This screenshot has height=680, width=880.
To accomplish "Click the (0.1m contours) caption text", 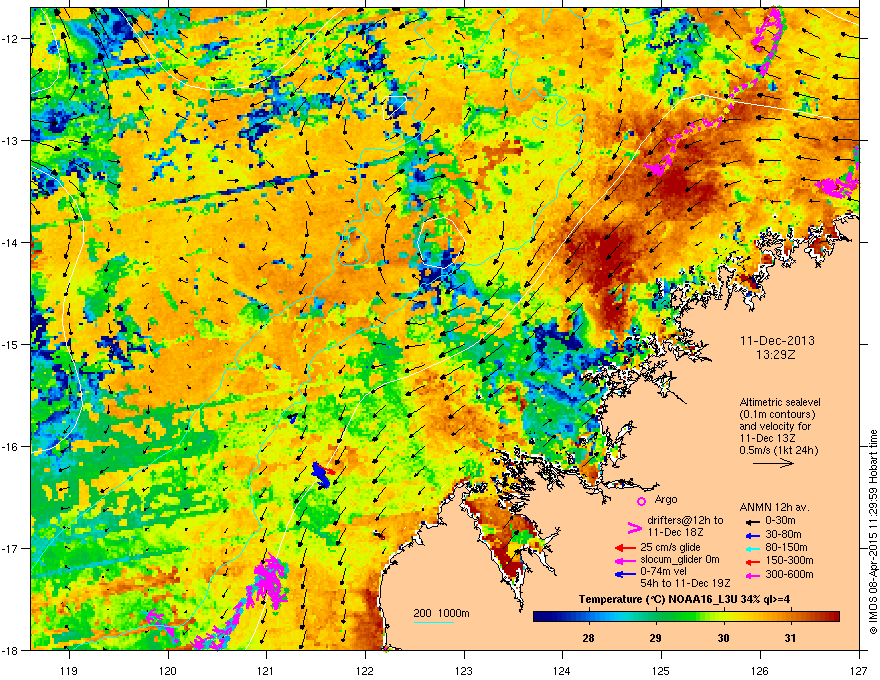I will (777, 415).
